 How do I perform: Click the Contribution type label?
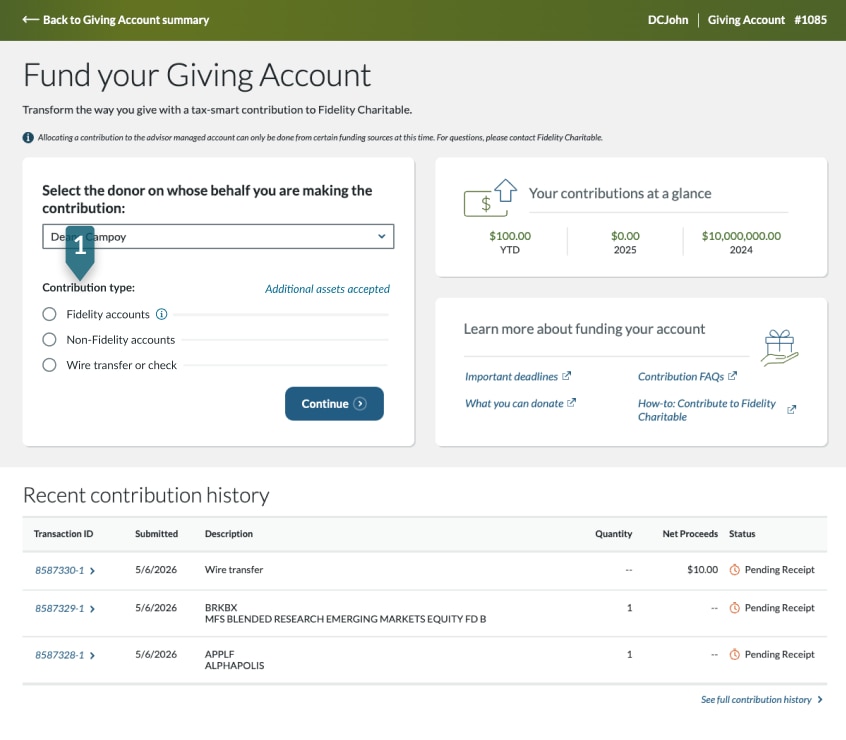click(88, 287)
